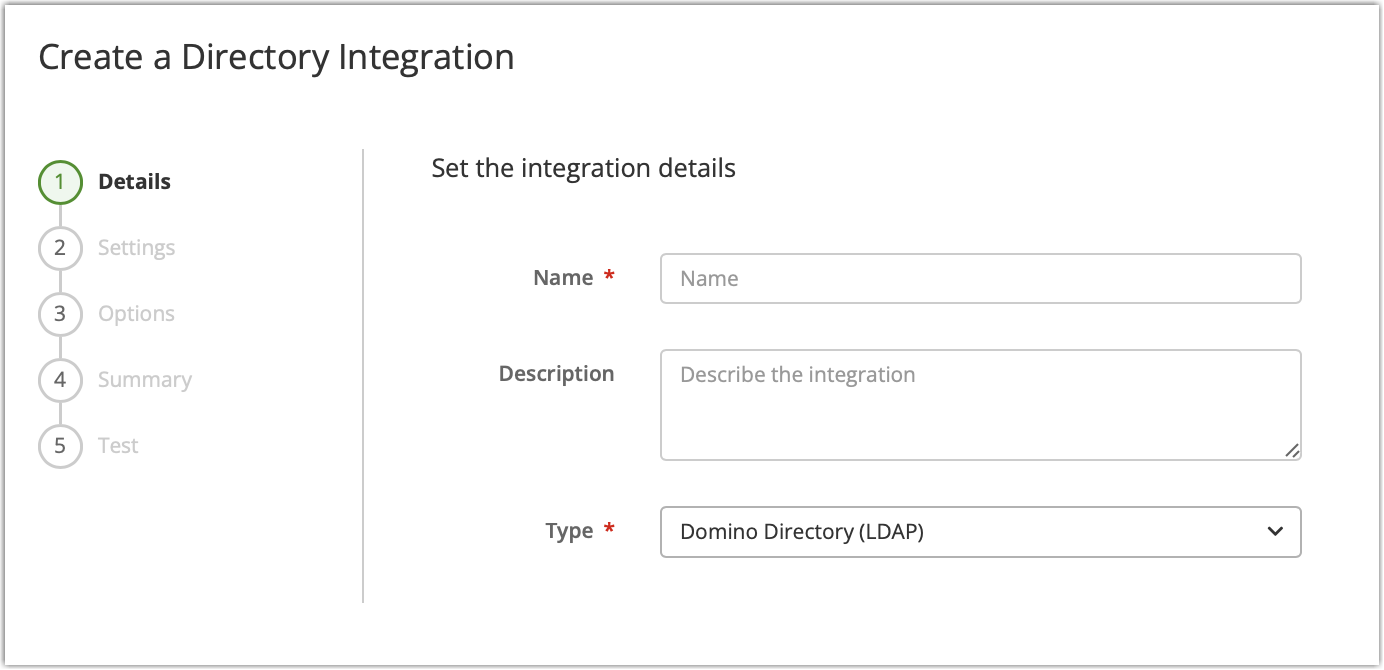Screen dimensions: 1384x670
Task: Click the required asterisk beside Name
Action: (609, 277)
